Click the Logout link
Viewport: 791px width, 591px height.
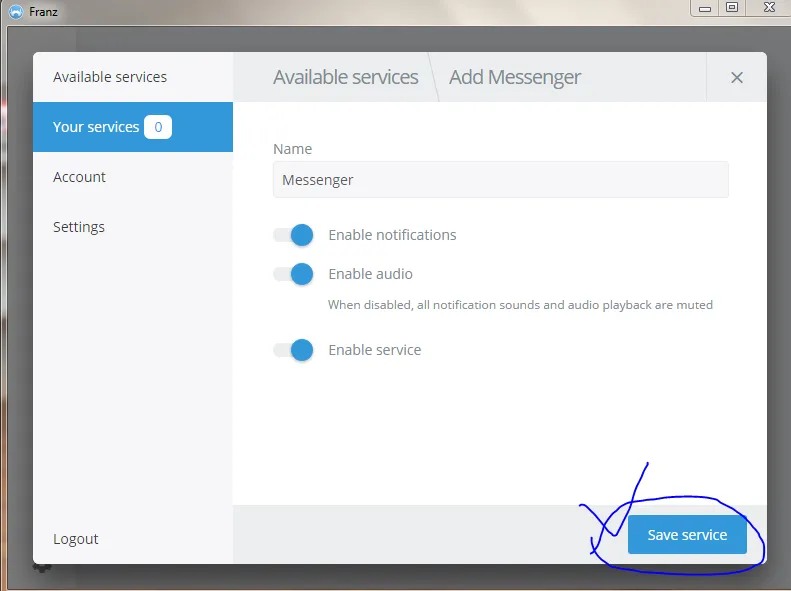76,539
